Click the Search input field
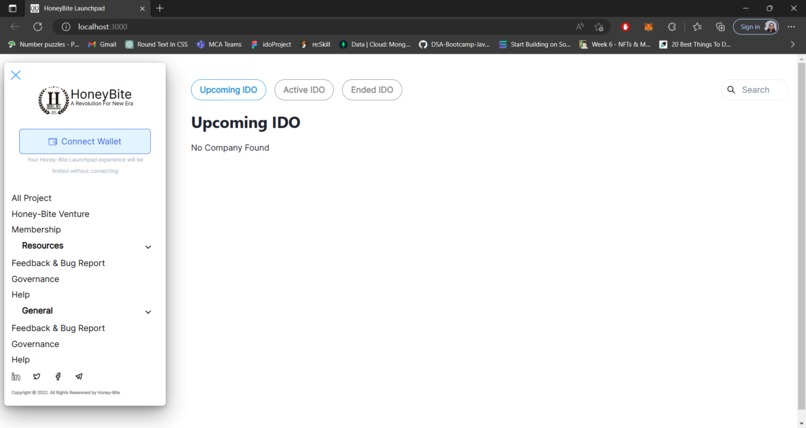The image size is (806, 428). [x=754, y=90]
